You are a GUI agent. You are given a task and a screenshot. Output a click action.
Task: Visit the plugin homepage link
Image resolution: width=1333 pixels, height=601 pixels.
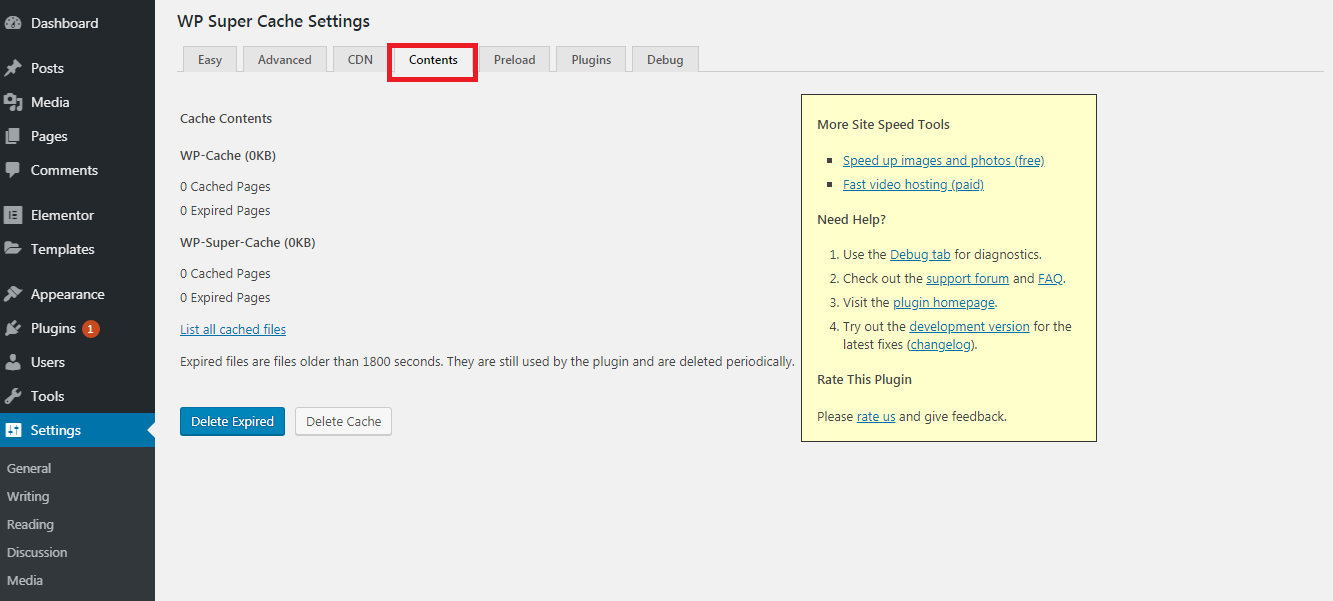point(944,302)
